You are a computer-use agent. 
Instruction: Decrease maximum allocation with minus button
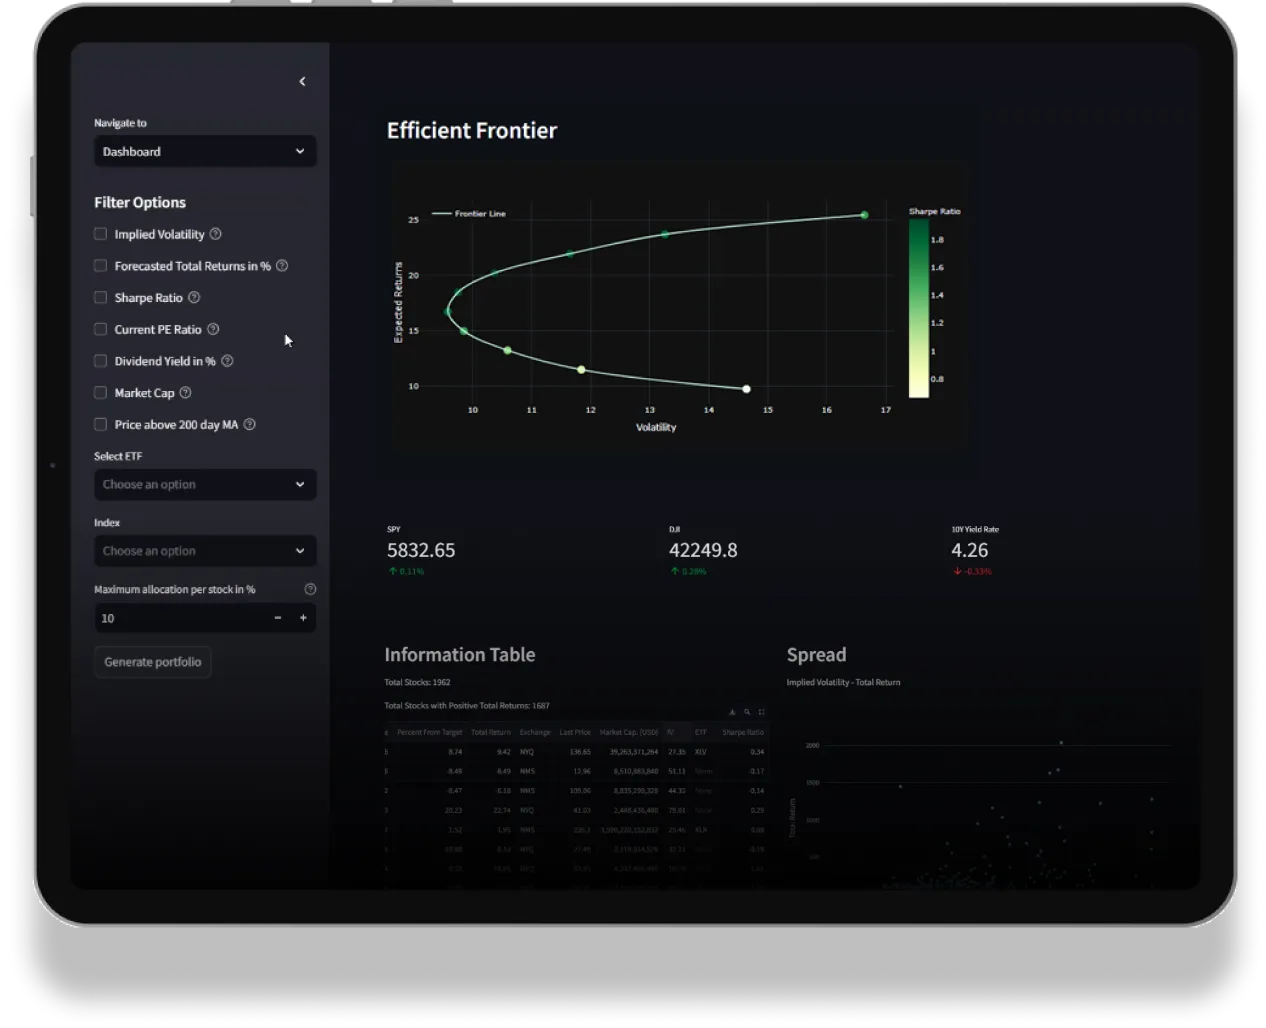coord(278,618)
